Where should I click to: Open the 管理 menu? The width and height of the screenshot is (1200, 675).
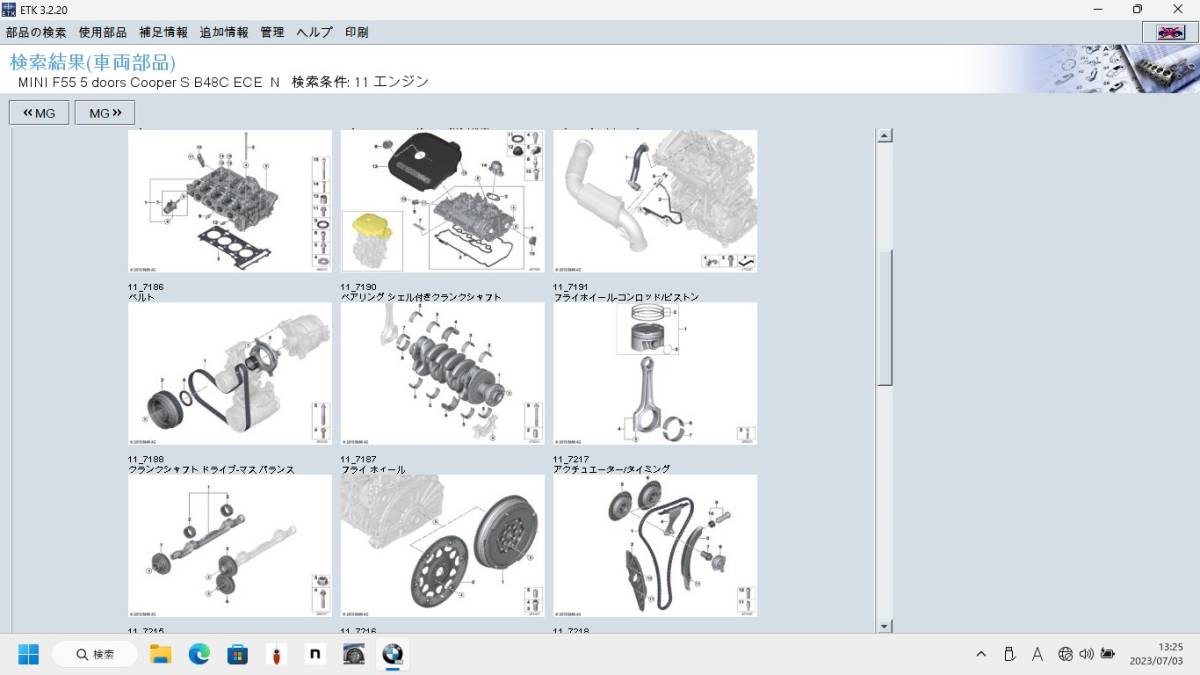click(272, 32)
